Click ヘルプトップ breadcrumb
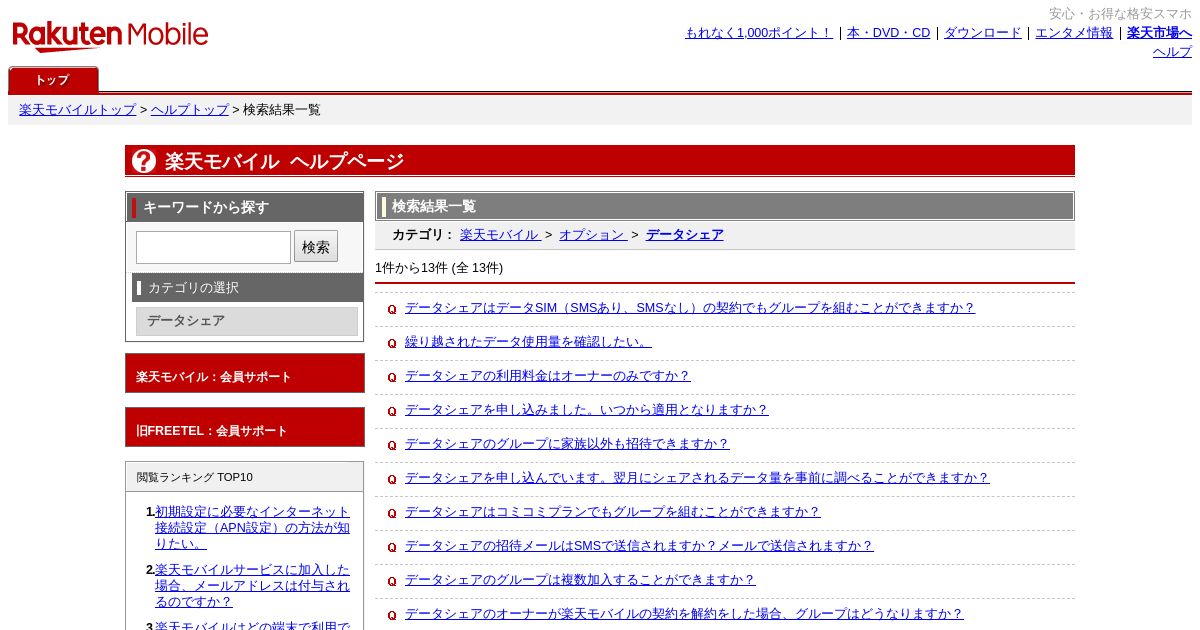 (190, 110)
